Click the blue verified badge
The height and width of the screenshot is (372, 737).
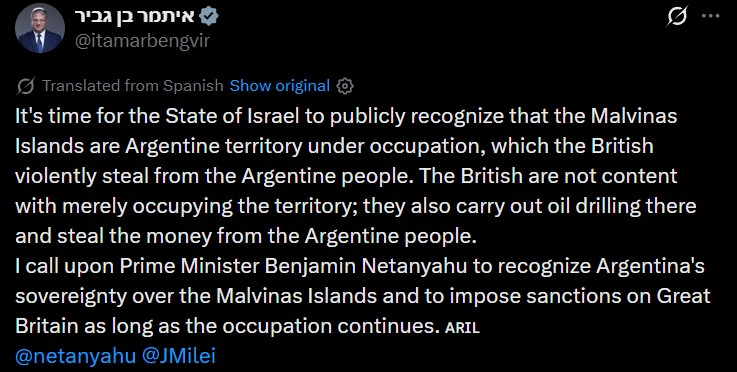click(209, 17)
